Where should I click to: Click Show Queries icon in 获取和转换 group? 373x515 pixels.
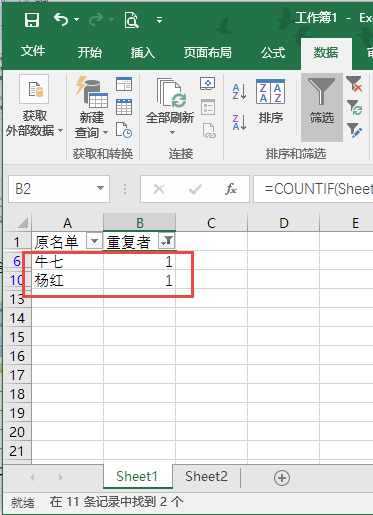point(124,84)
